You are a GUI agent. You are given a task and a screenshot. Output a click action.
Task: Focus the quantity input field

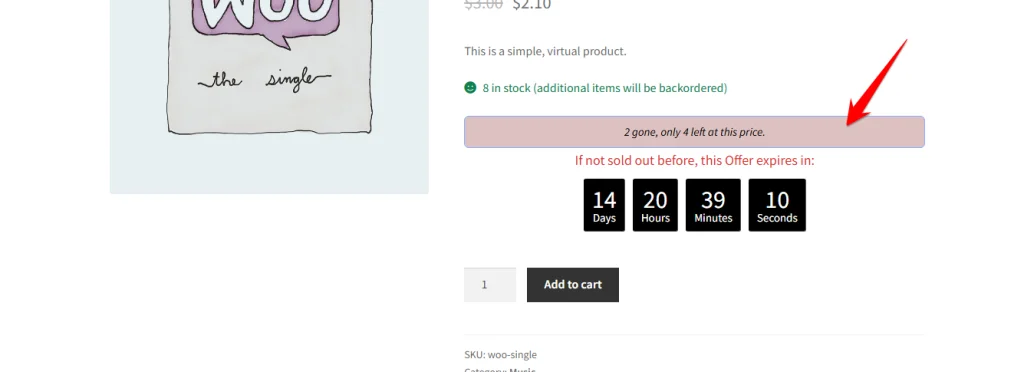(490, 285)
